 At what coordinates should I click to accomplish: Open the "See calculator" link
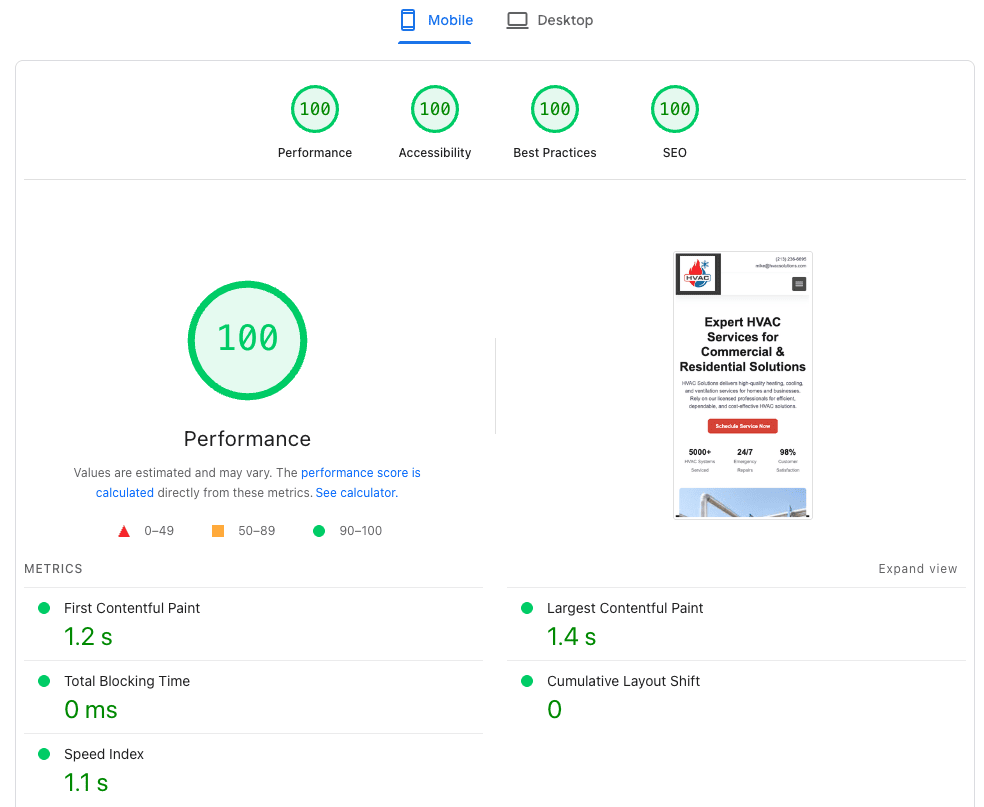[356, 493]
